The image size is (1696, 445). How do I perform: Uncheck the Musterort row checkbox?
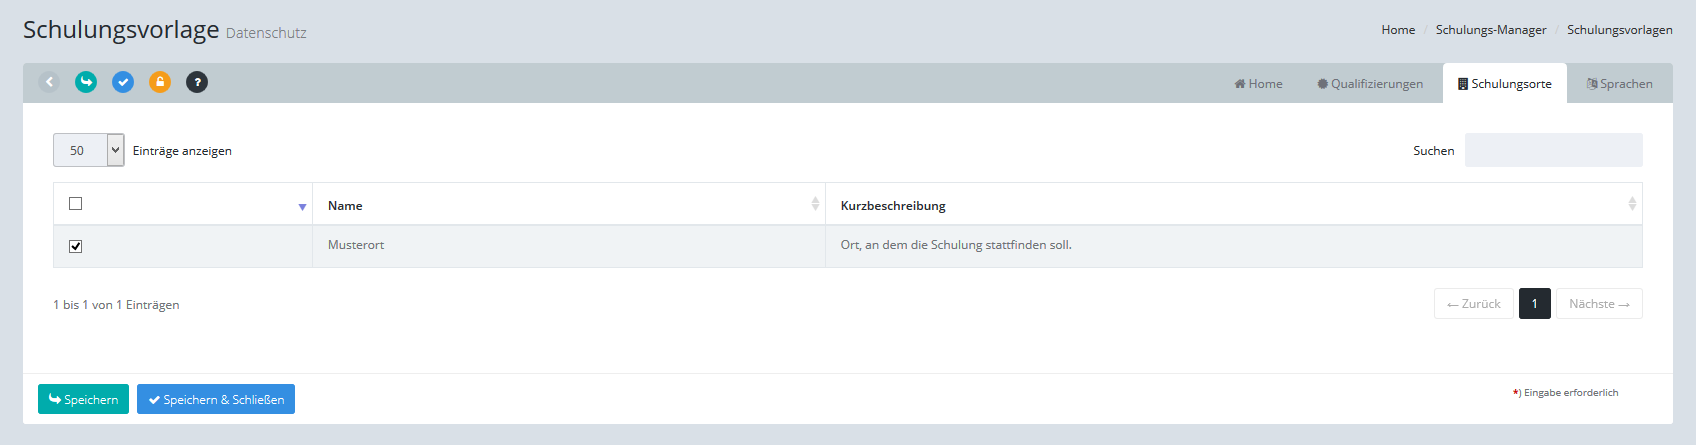[75, 246]
